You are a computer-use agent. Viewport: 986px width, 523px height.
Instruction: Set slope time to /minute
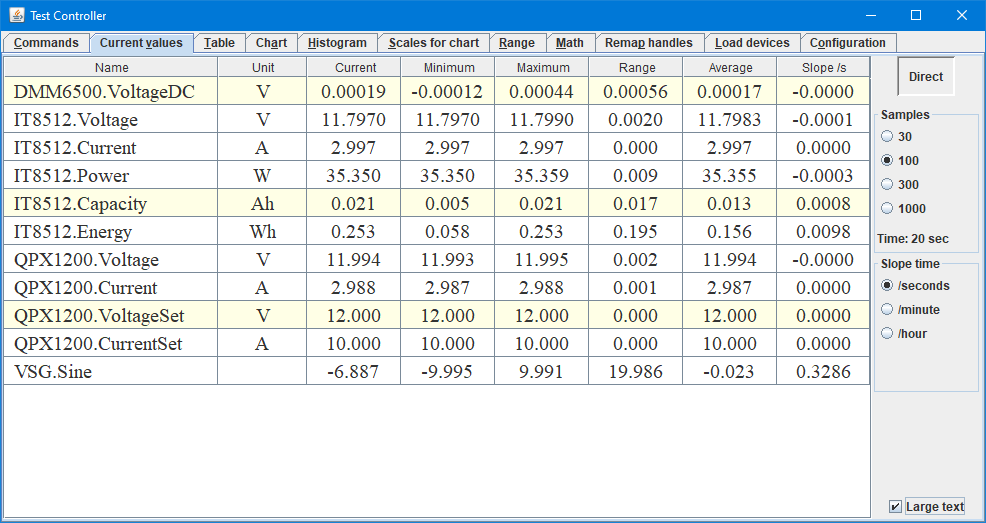coord(887,309)
